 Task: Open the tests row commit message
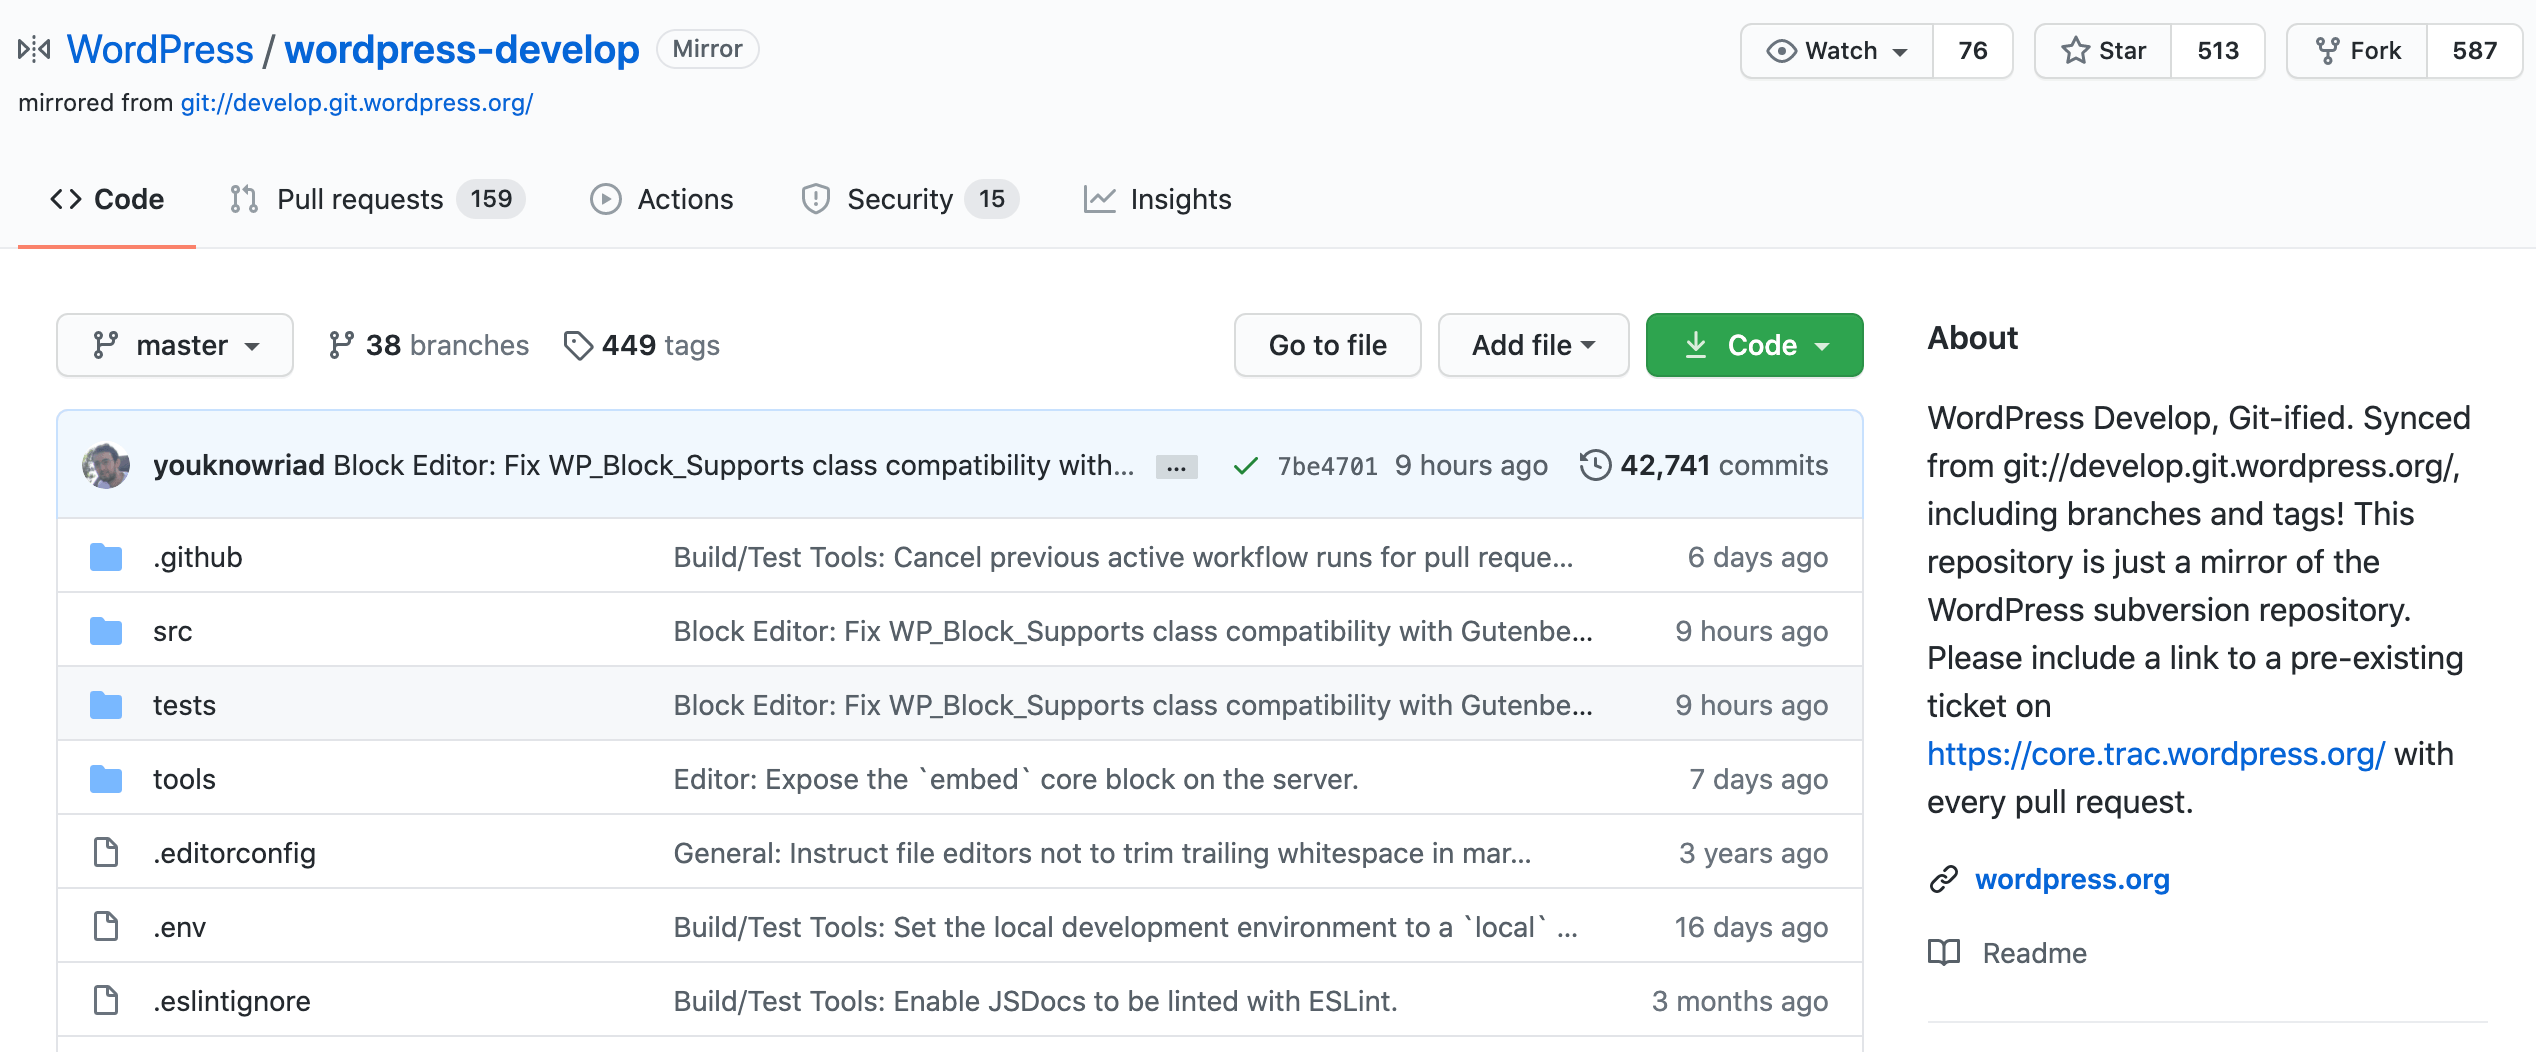coord(1133,705)
